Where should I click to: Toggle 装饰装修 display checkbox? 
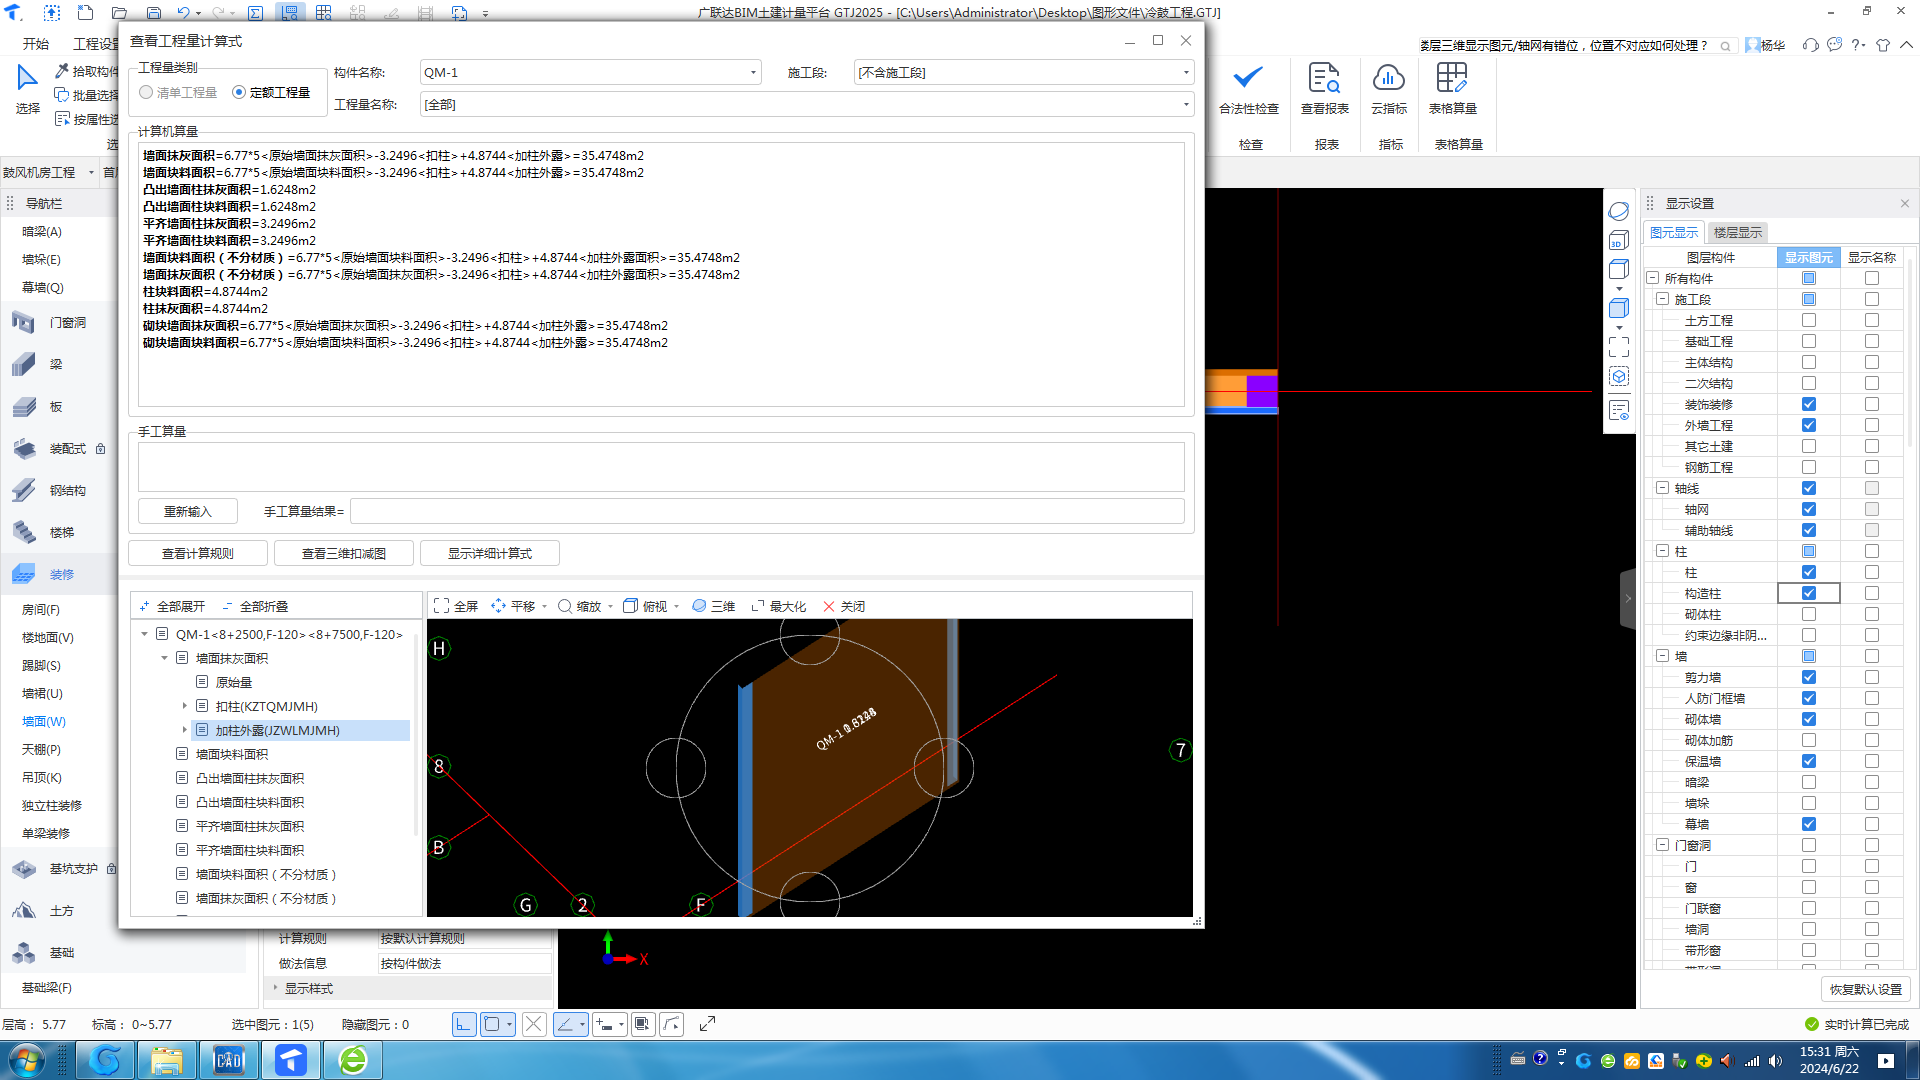pos(1808,404)
